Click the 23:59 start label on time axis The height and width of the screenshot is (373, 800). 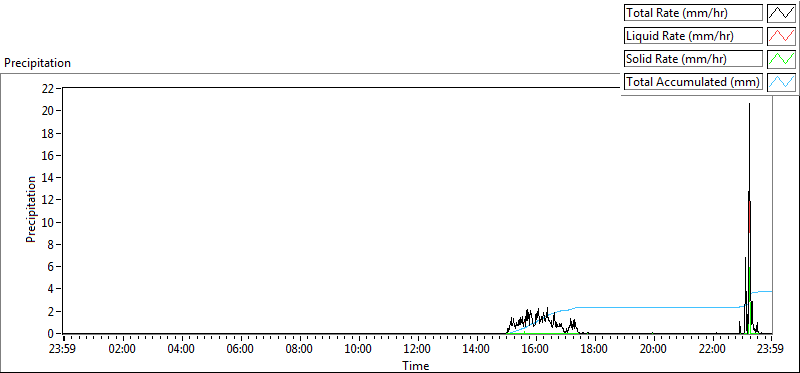click(x=63, y=350)
